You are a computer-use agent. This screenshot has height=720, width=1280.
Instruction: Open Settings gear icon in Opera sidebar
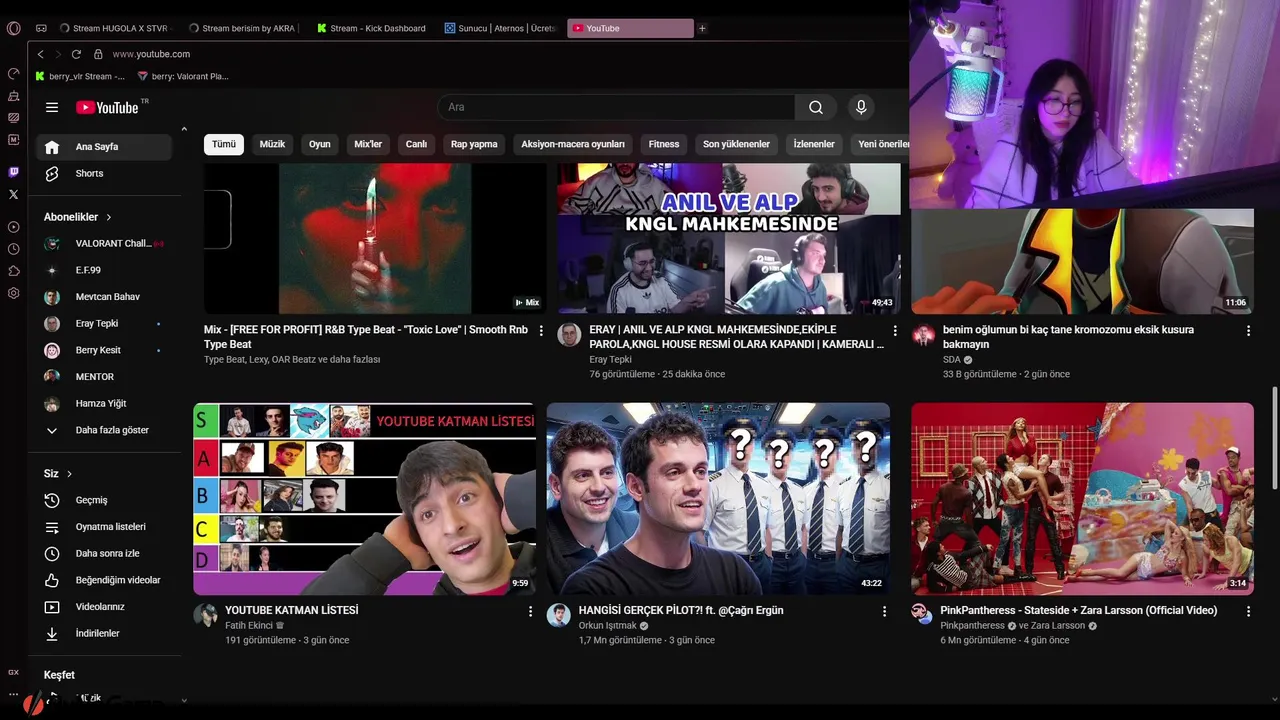(14, 293)
